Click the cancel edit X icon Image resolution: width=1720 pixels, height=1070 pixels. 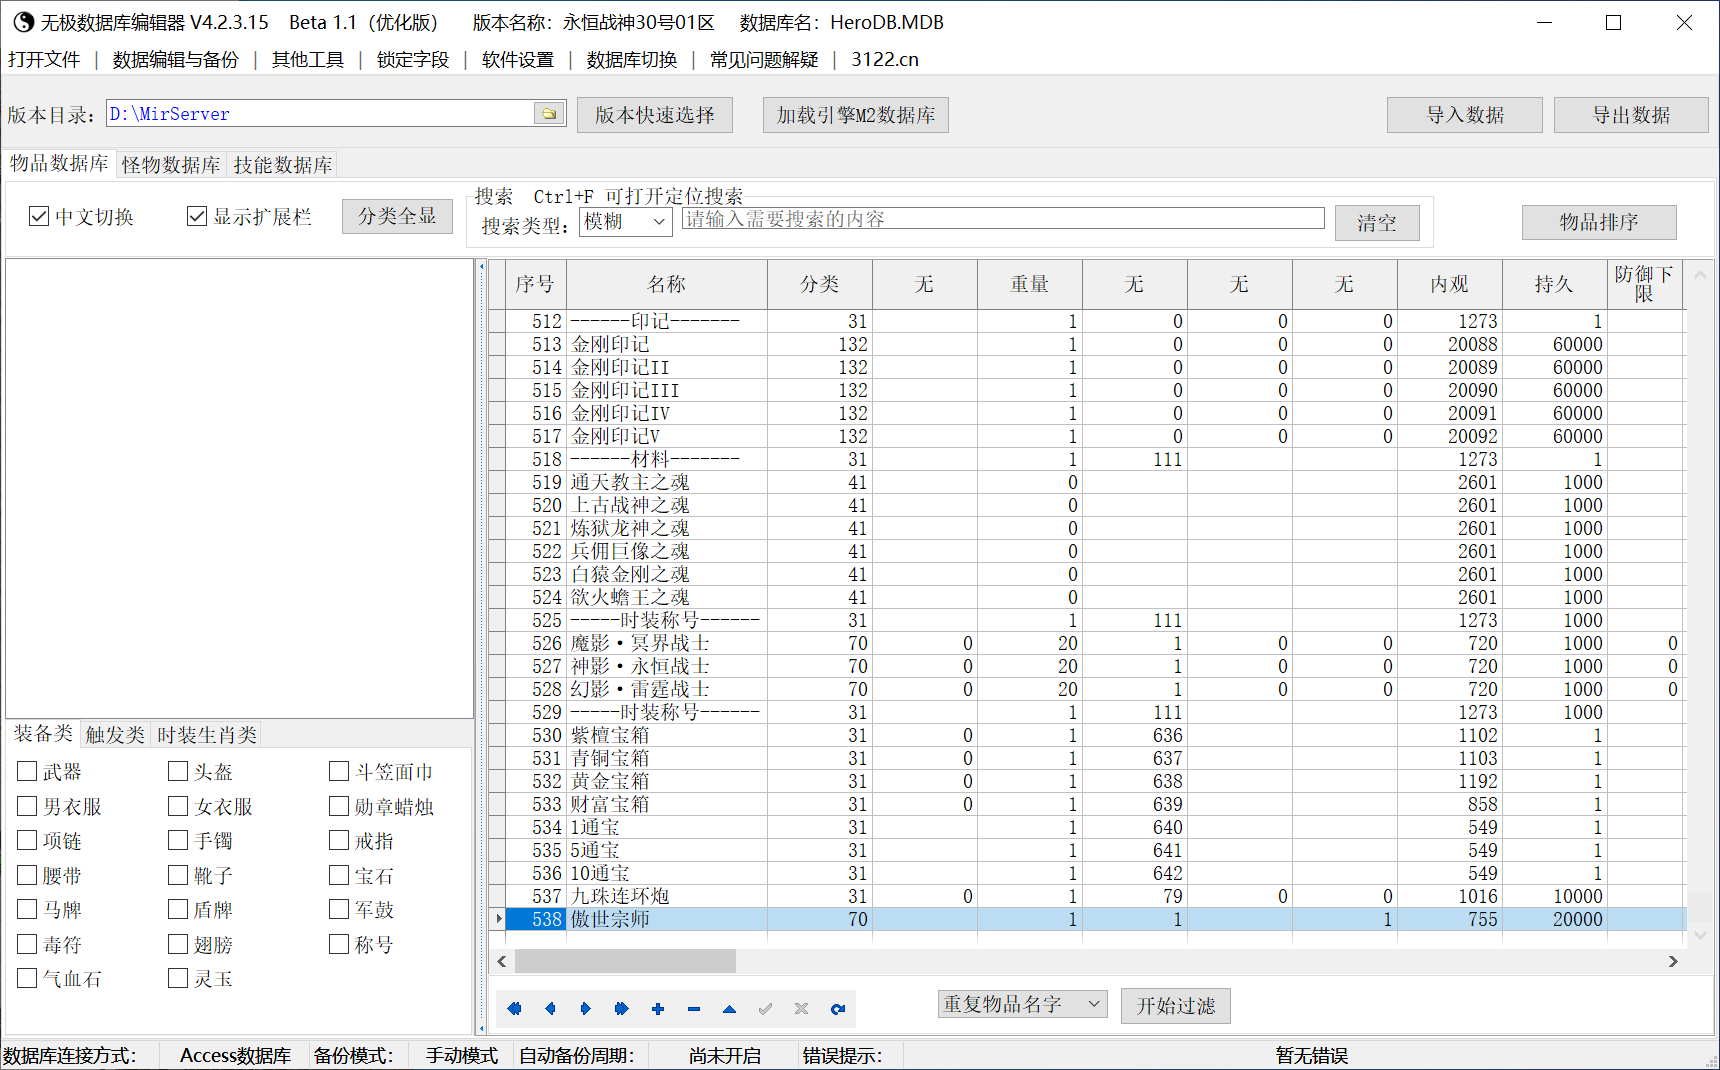coord(802,1009)
